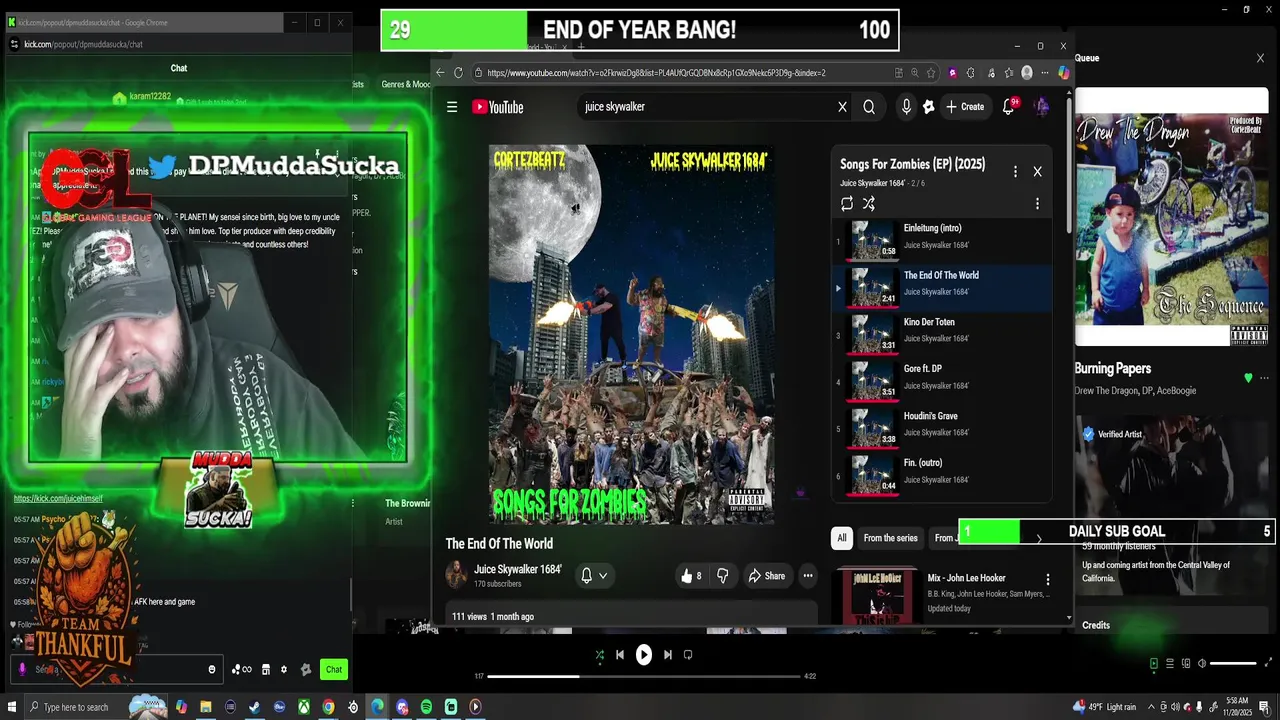
Task: Open the Mix - John Lee Hooker thumbnail
Action: [x=877, y=596]
